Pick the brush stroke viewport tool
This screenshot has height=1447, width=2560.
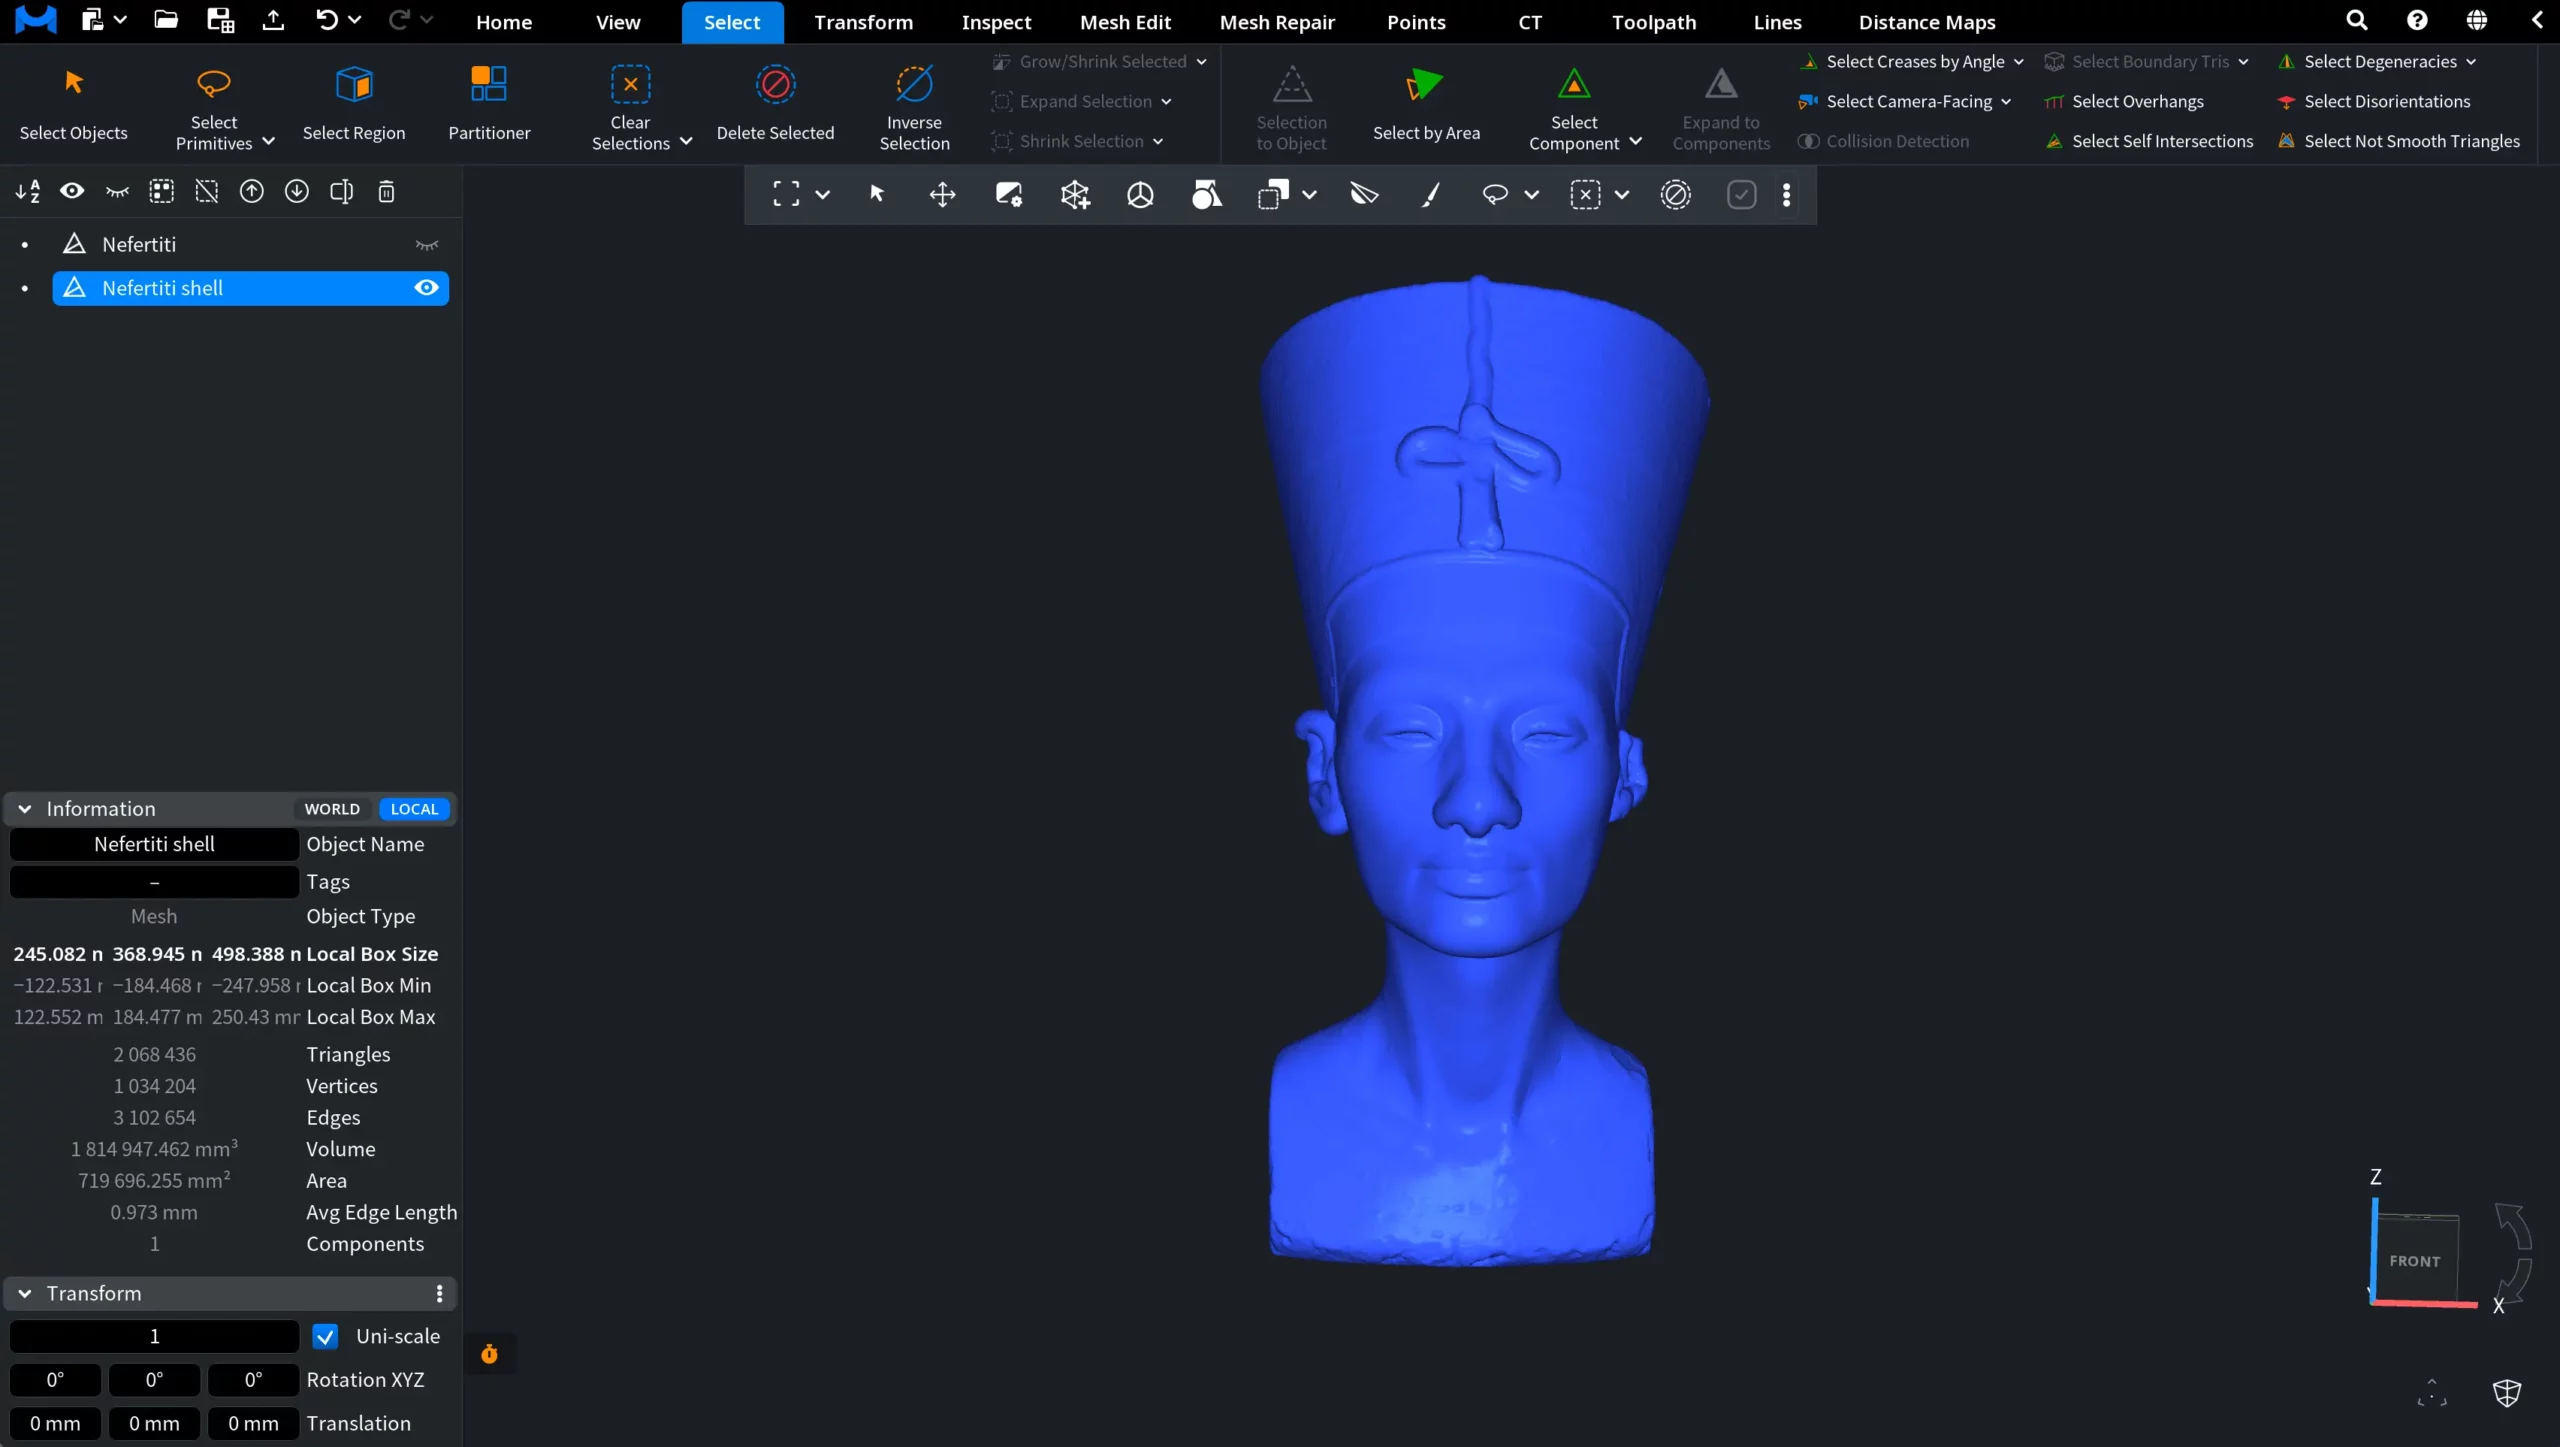click(1431, 194)
